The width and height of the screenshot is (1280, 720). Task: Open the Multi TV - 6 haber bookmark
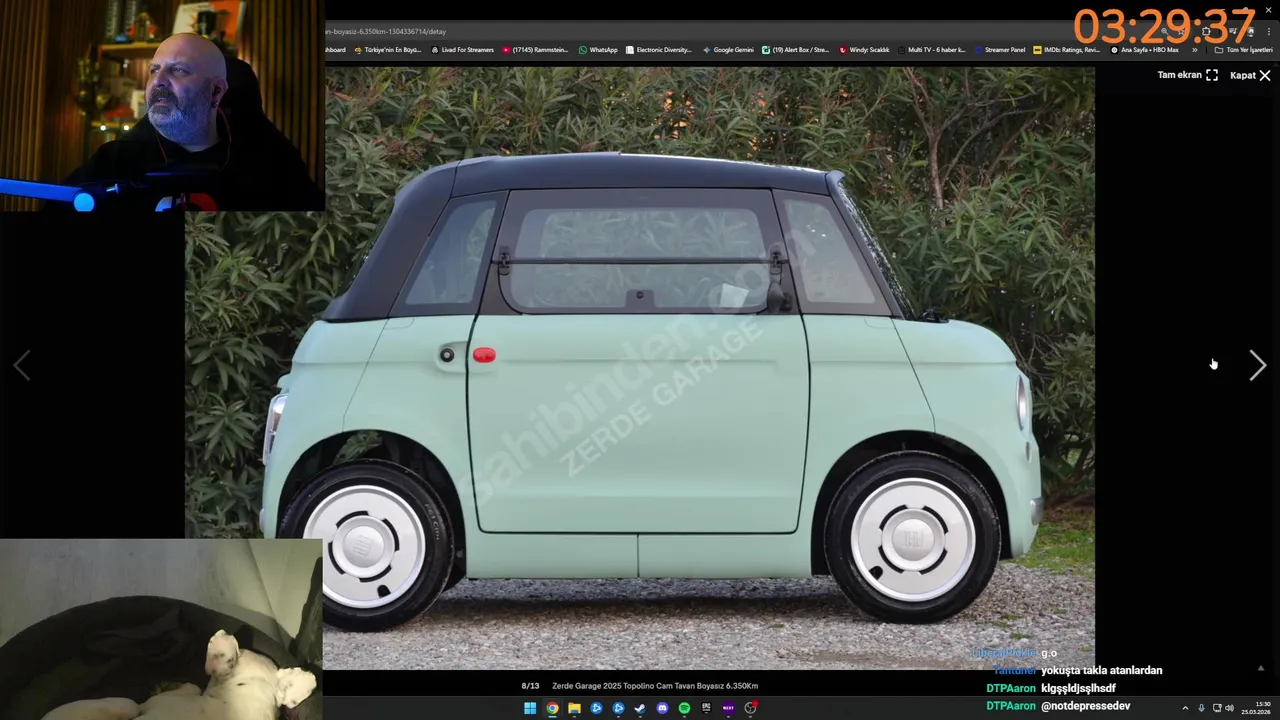[x=931, y=50]
